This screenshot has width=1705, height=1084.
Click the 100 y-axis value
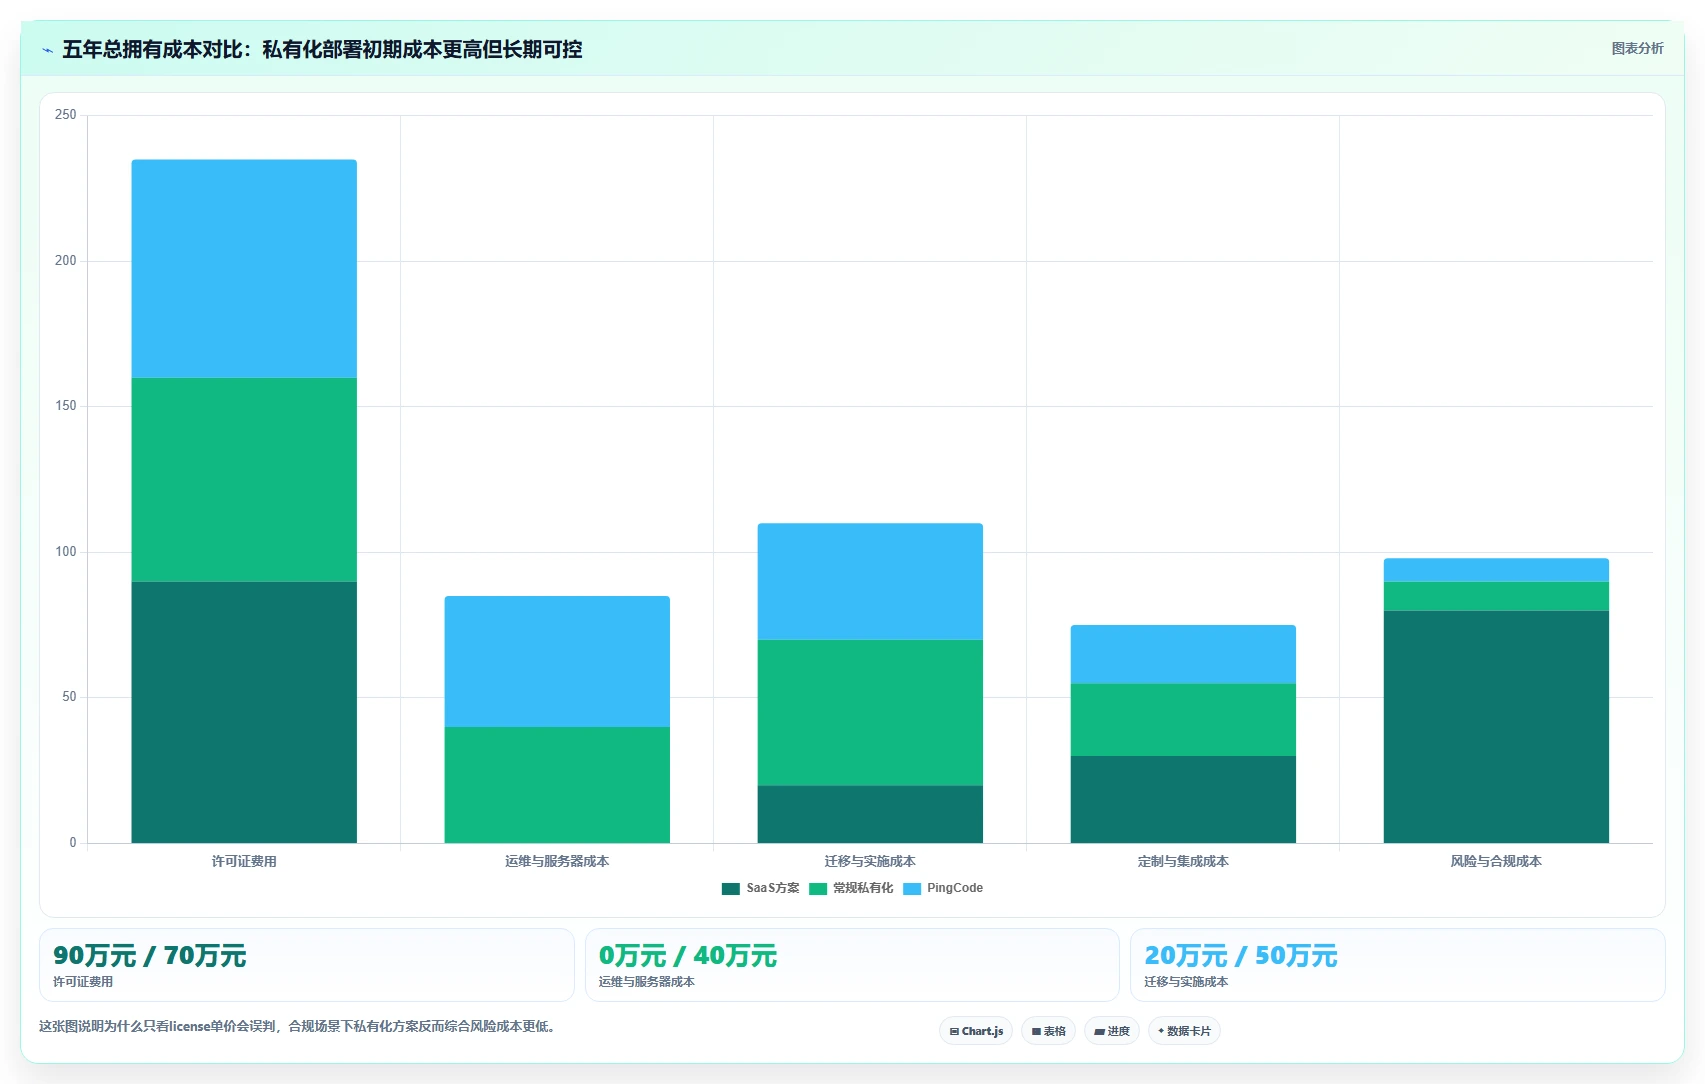coord(66,552)
